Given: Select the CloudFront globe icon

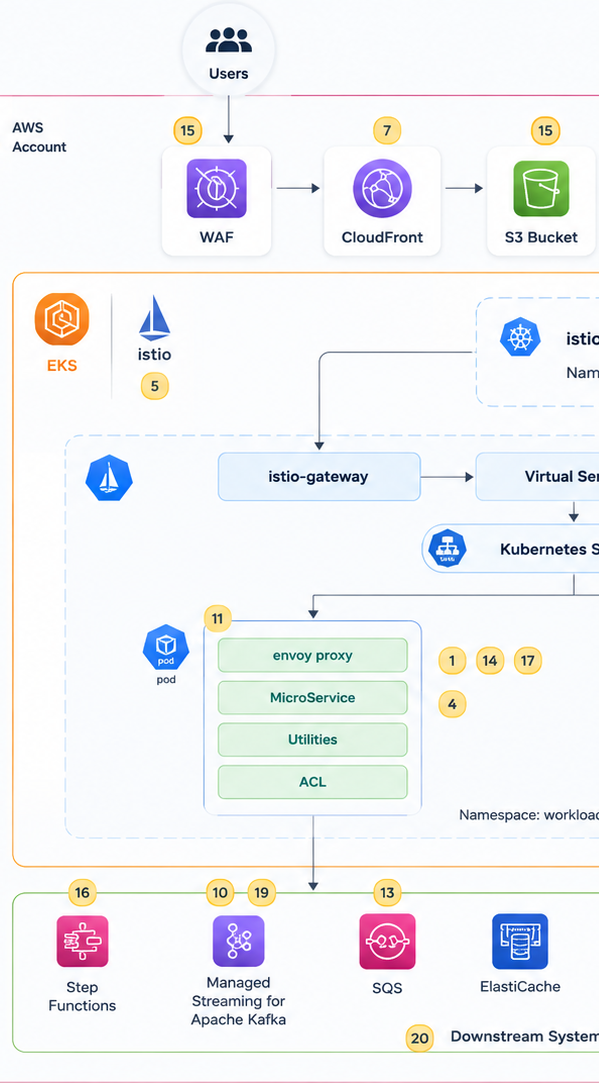Looking at the screenshot, I should pos(382,189).
